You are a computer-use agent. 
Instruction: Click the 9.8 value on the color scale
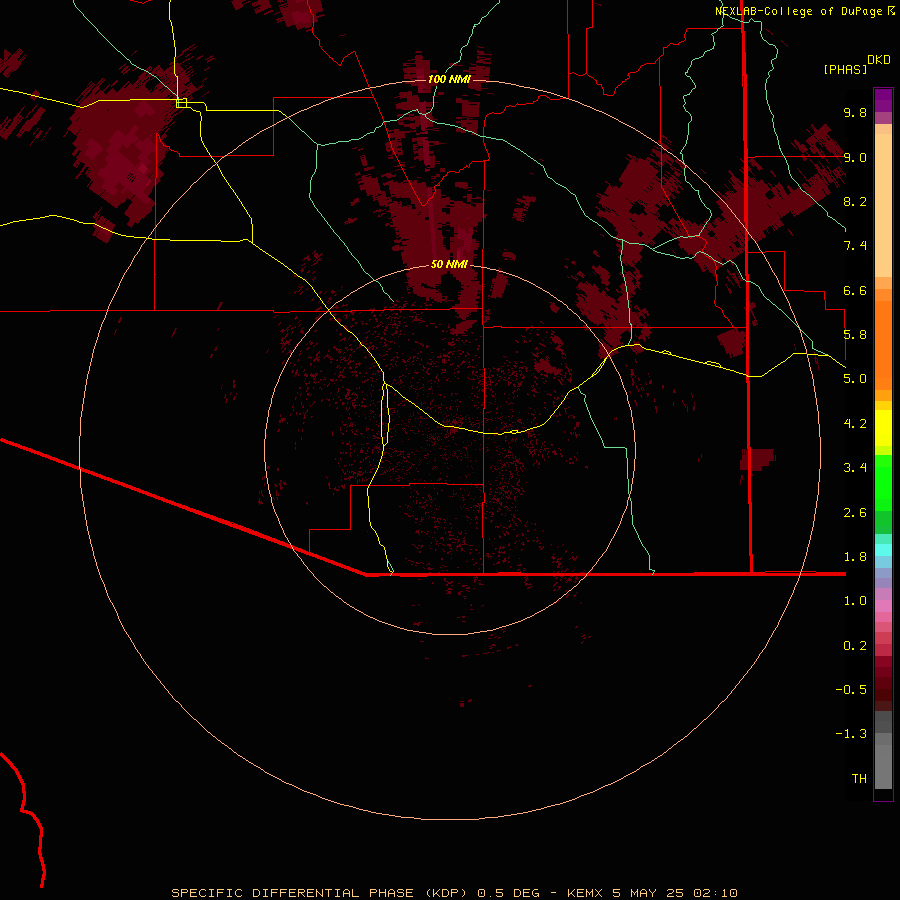[855, 112]
